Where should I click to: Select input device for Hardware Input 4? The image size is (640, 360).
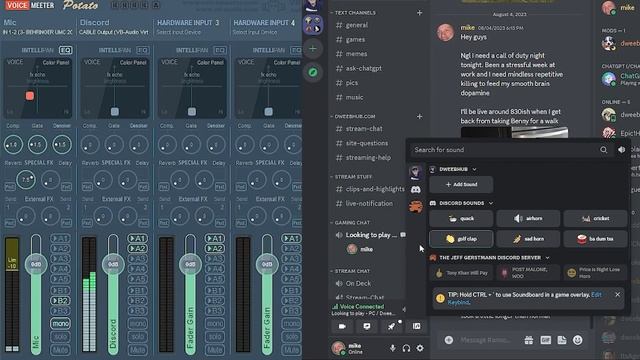[x=255, y=32]
